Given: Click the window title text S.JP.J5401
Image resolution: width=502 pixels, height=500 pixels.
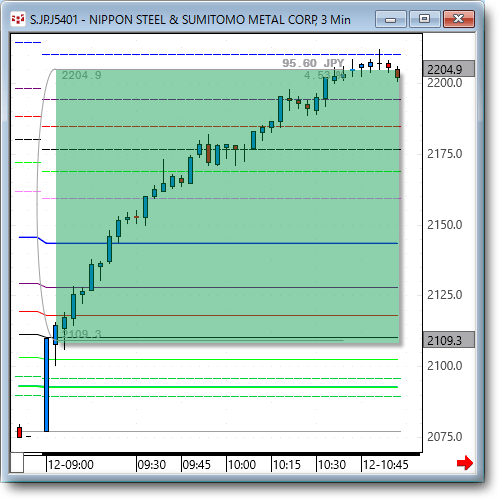Looking at the screenshot, I should pos(54,20).
